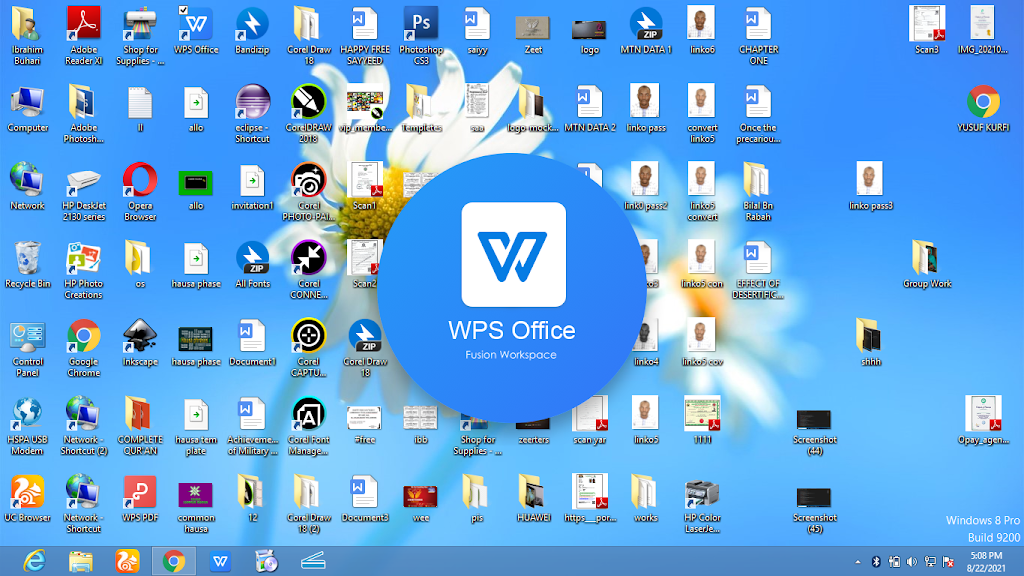Select the EFFECT OF DESERTIFICATION document
This screenshot has width=1024, height=576.
758,259
